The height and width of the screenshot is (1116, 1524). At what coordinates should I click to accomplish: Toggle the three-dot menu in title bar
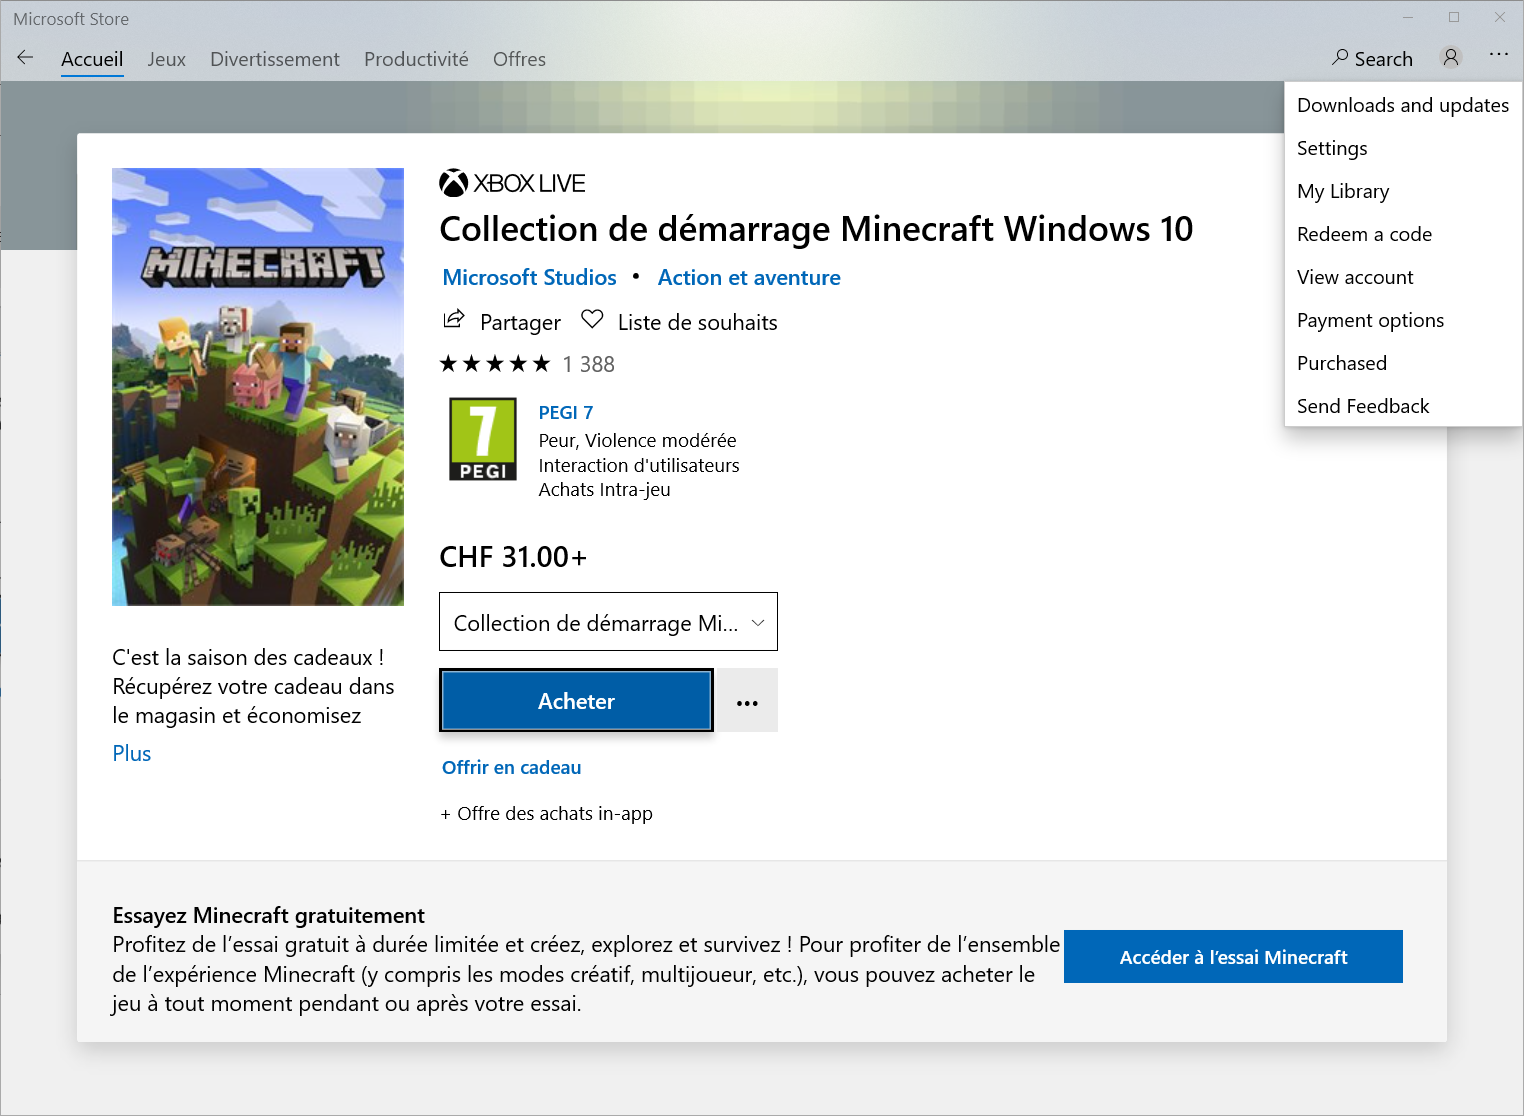pyautogui.click(x=1498, y=55)
